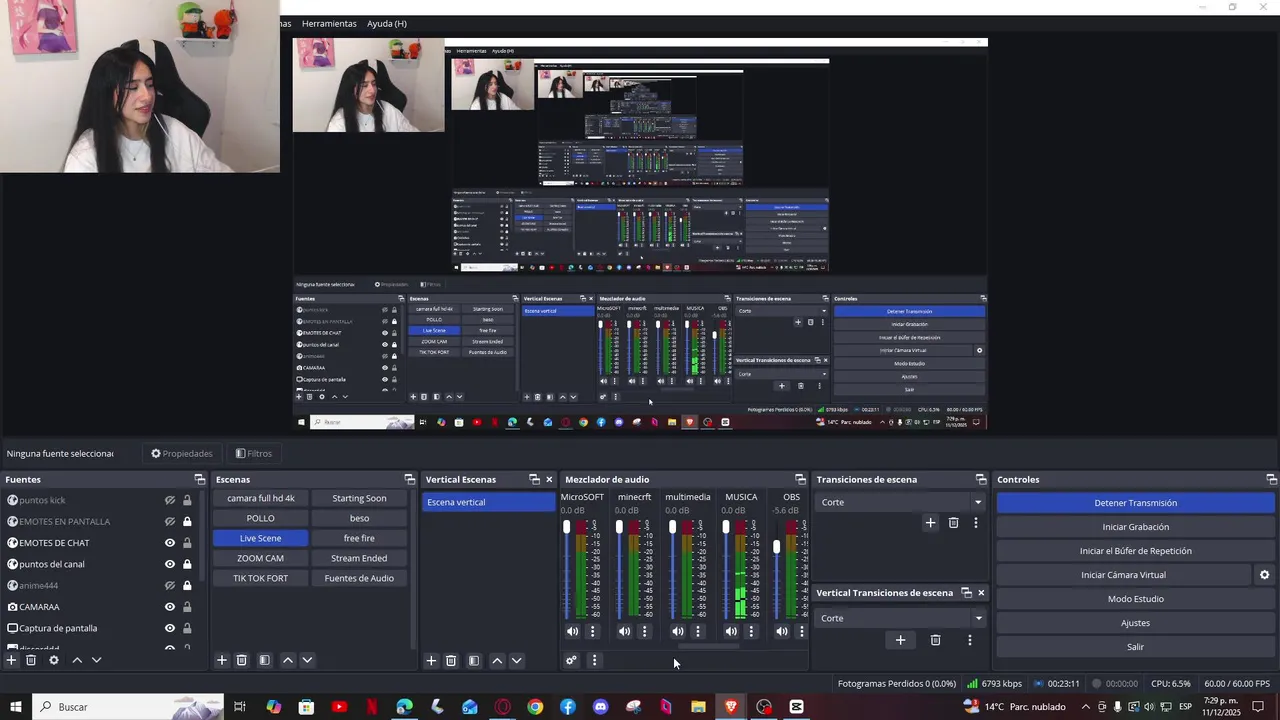
Task: Click Iniciar el Búfer de Repetición
Action: [x=1135, y=551]
